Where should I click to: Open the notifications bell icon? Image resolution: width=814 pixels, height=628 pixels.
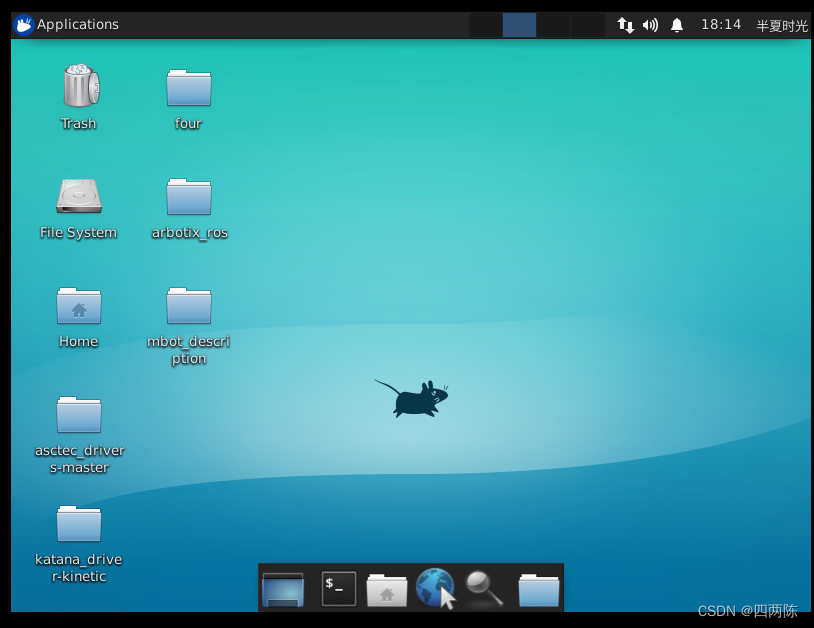[677, 25]
